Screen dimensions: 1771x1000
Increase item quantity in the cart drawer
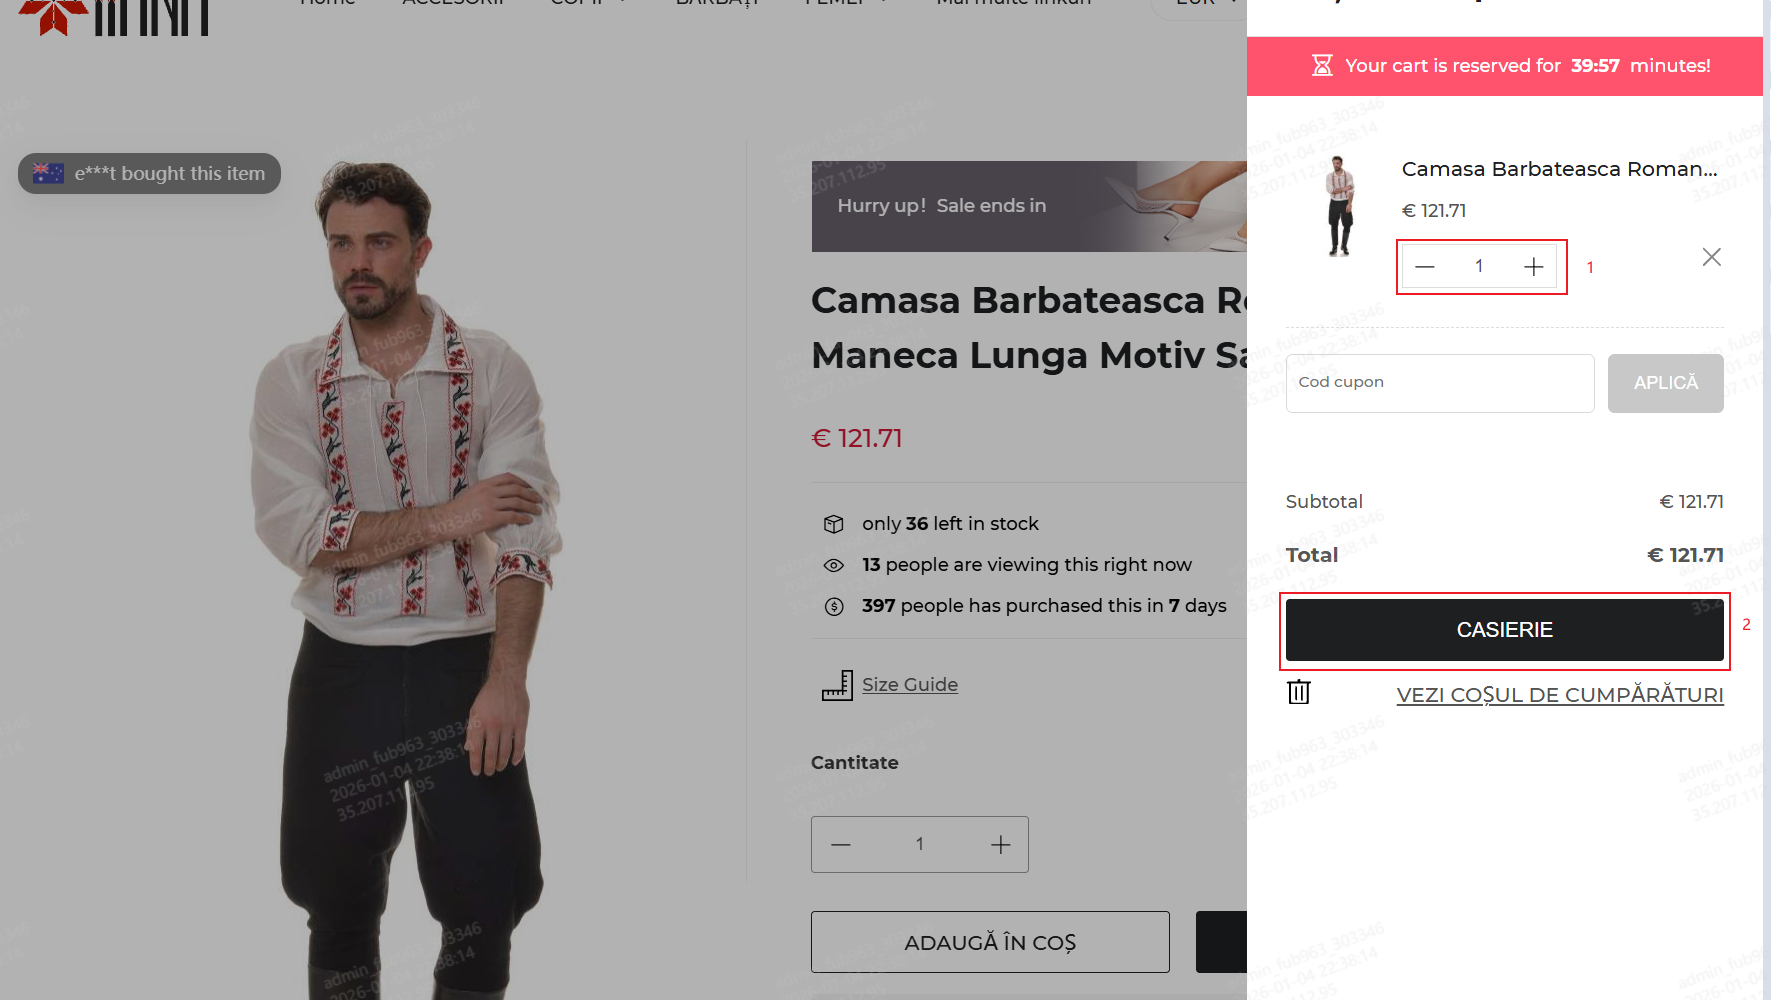[1533, 267]
